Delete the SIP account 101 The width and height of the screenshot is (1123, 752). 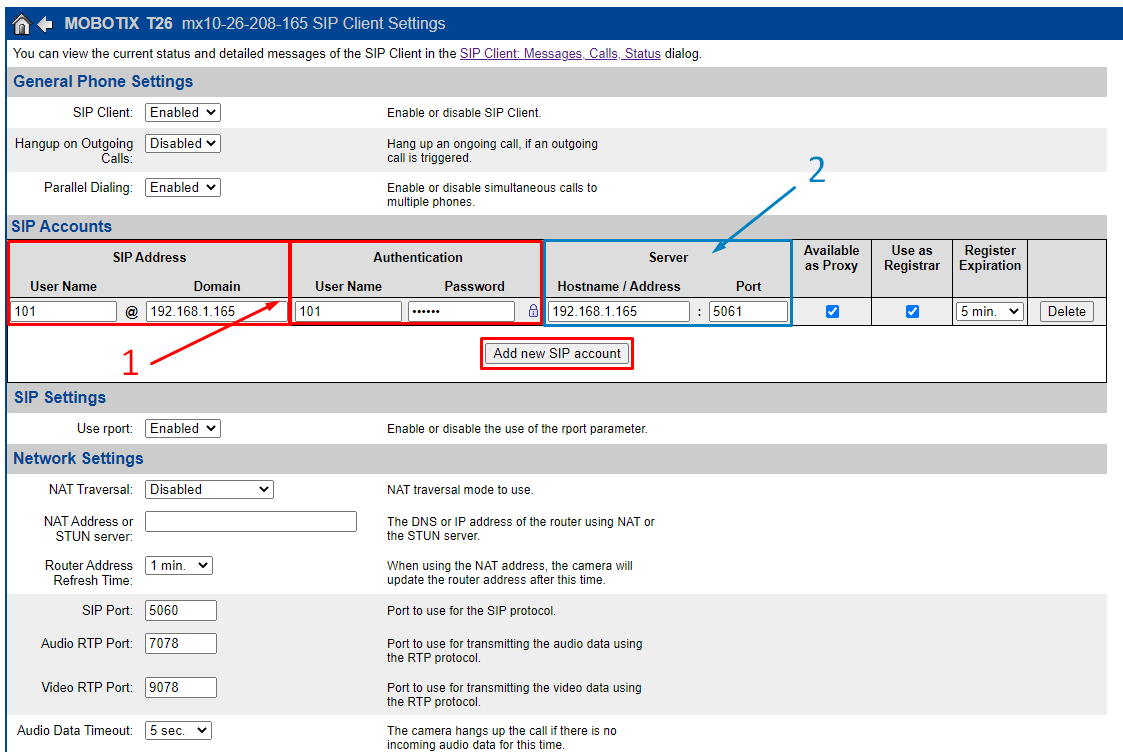1066,312
